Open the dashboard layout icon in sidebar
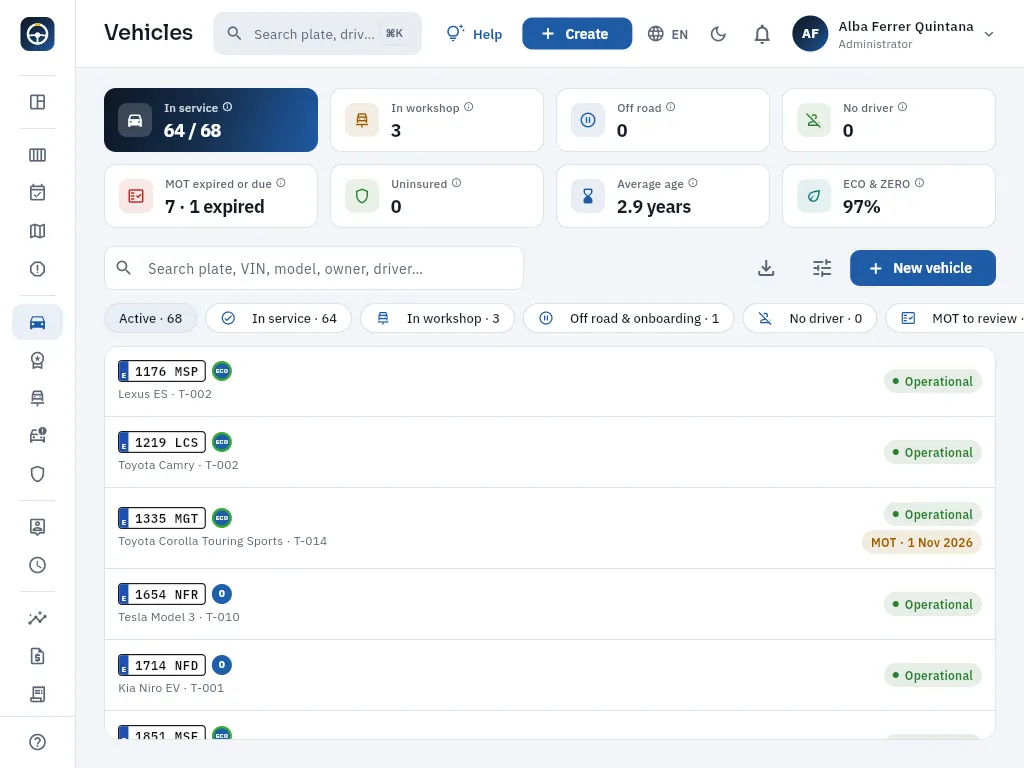The height and width of the screenshot is (768, 1024). [37, 102]
